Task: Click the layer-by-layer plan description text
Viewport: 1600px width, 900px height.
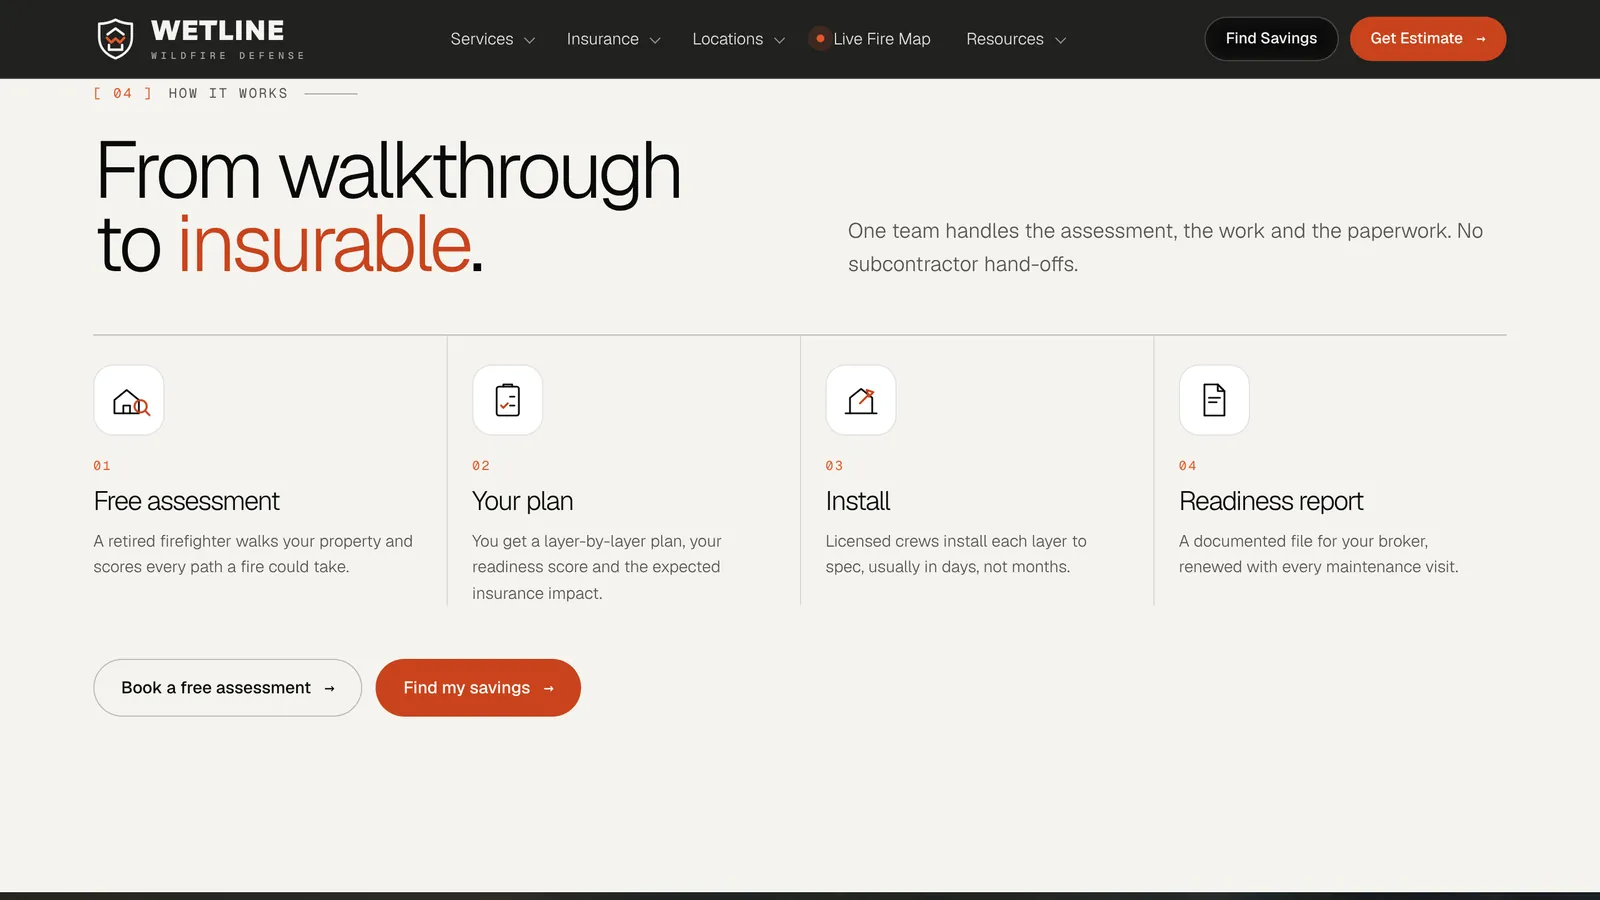Action: (x=597, y=567)
